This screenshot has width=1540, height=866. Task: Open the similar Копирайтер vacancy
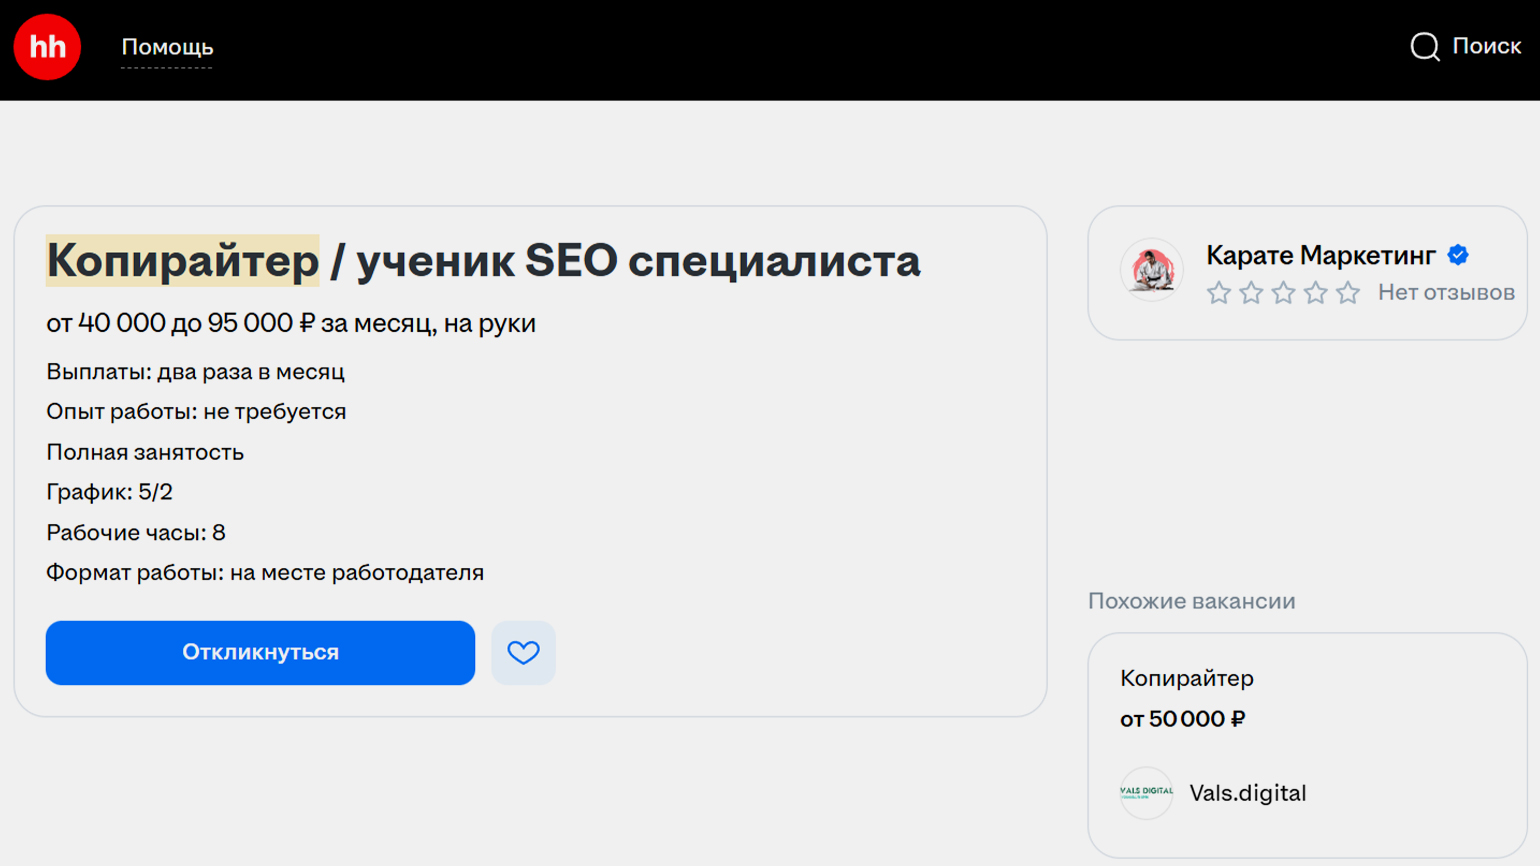coord(1186,678)
